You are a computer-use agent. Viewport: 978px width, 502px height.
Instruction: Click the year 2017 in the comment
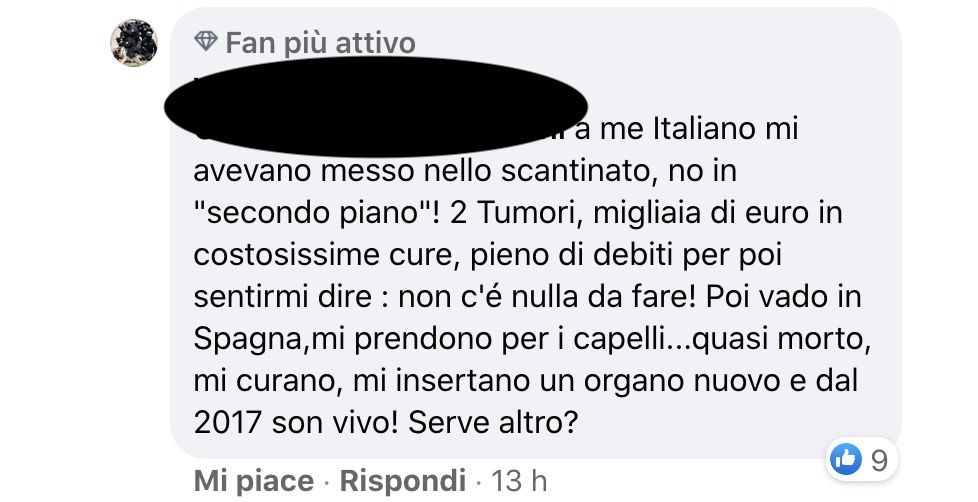pyautogui.click(x=227, y=423)
